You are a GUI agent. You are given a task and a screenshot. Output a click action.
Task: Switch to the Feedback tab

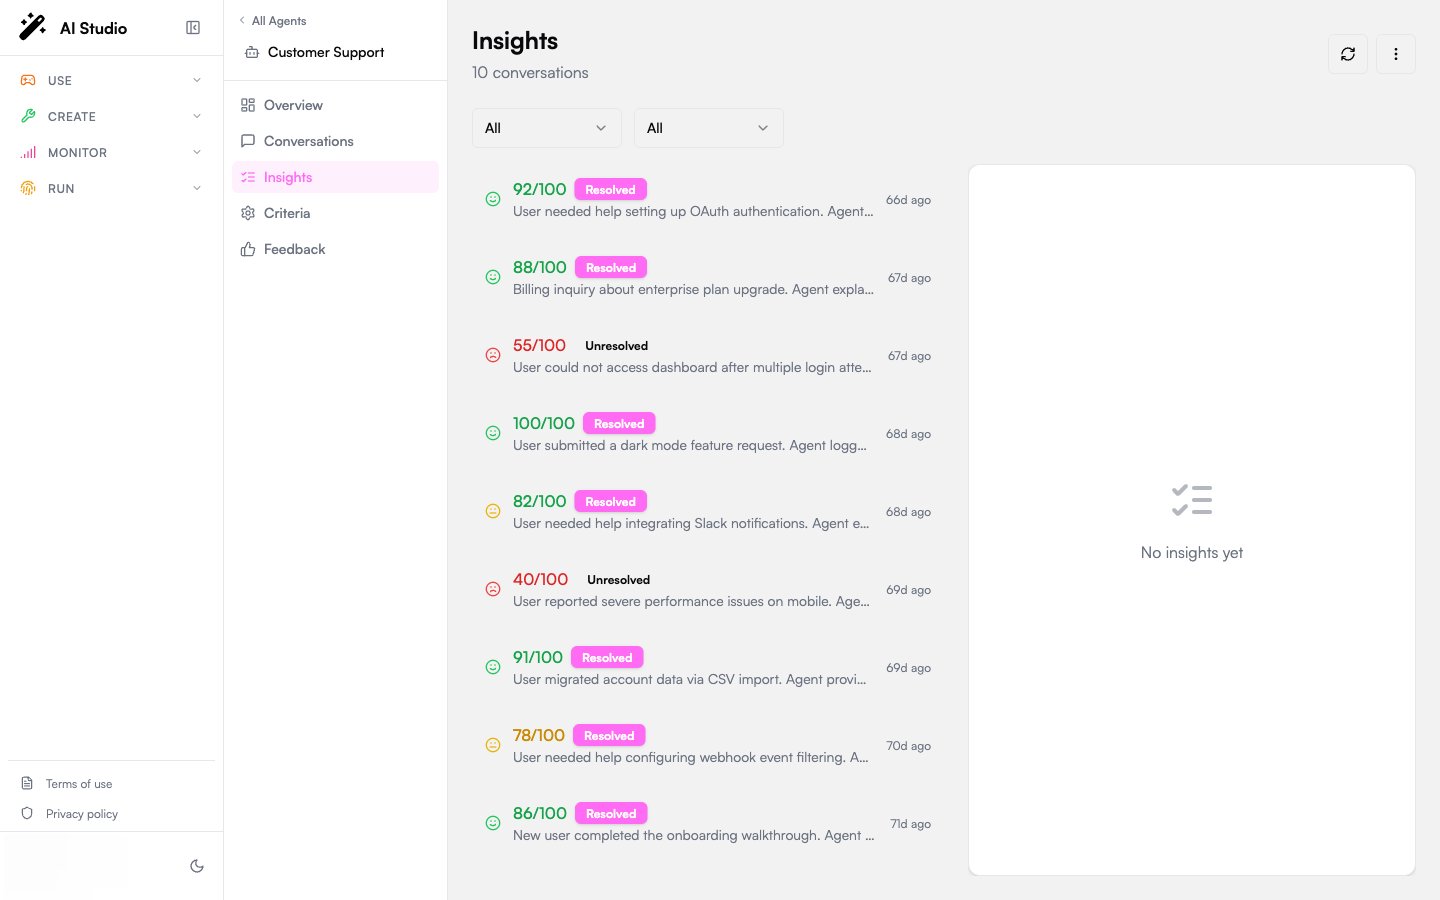click(x=335, y=249)
